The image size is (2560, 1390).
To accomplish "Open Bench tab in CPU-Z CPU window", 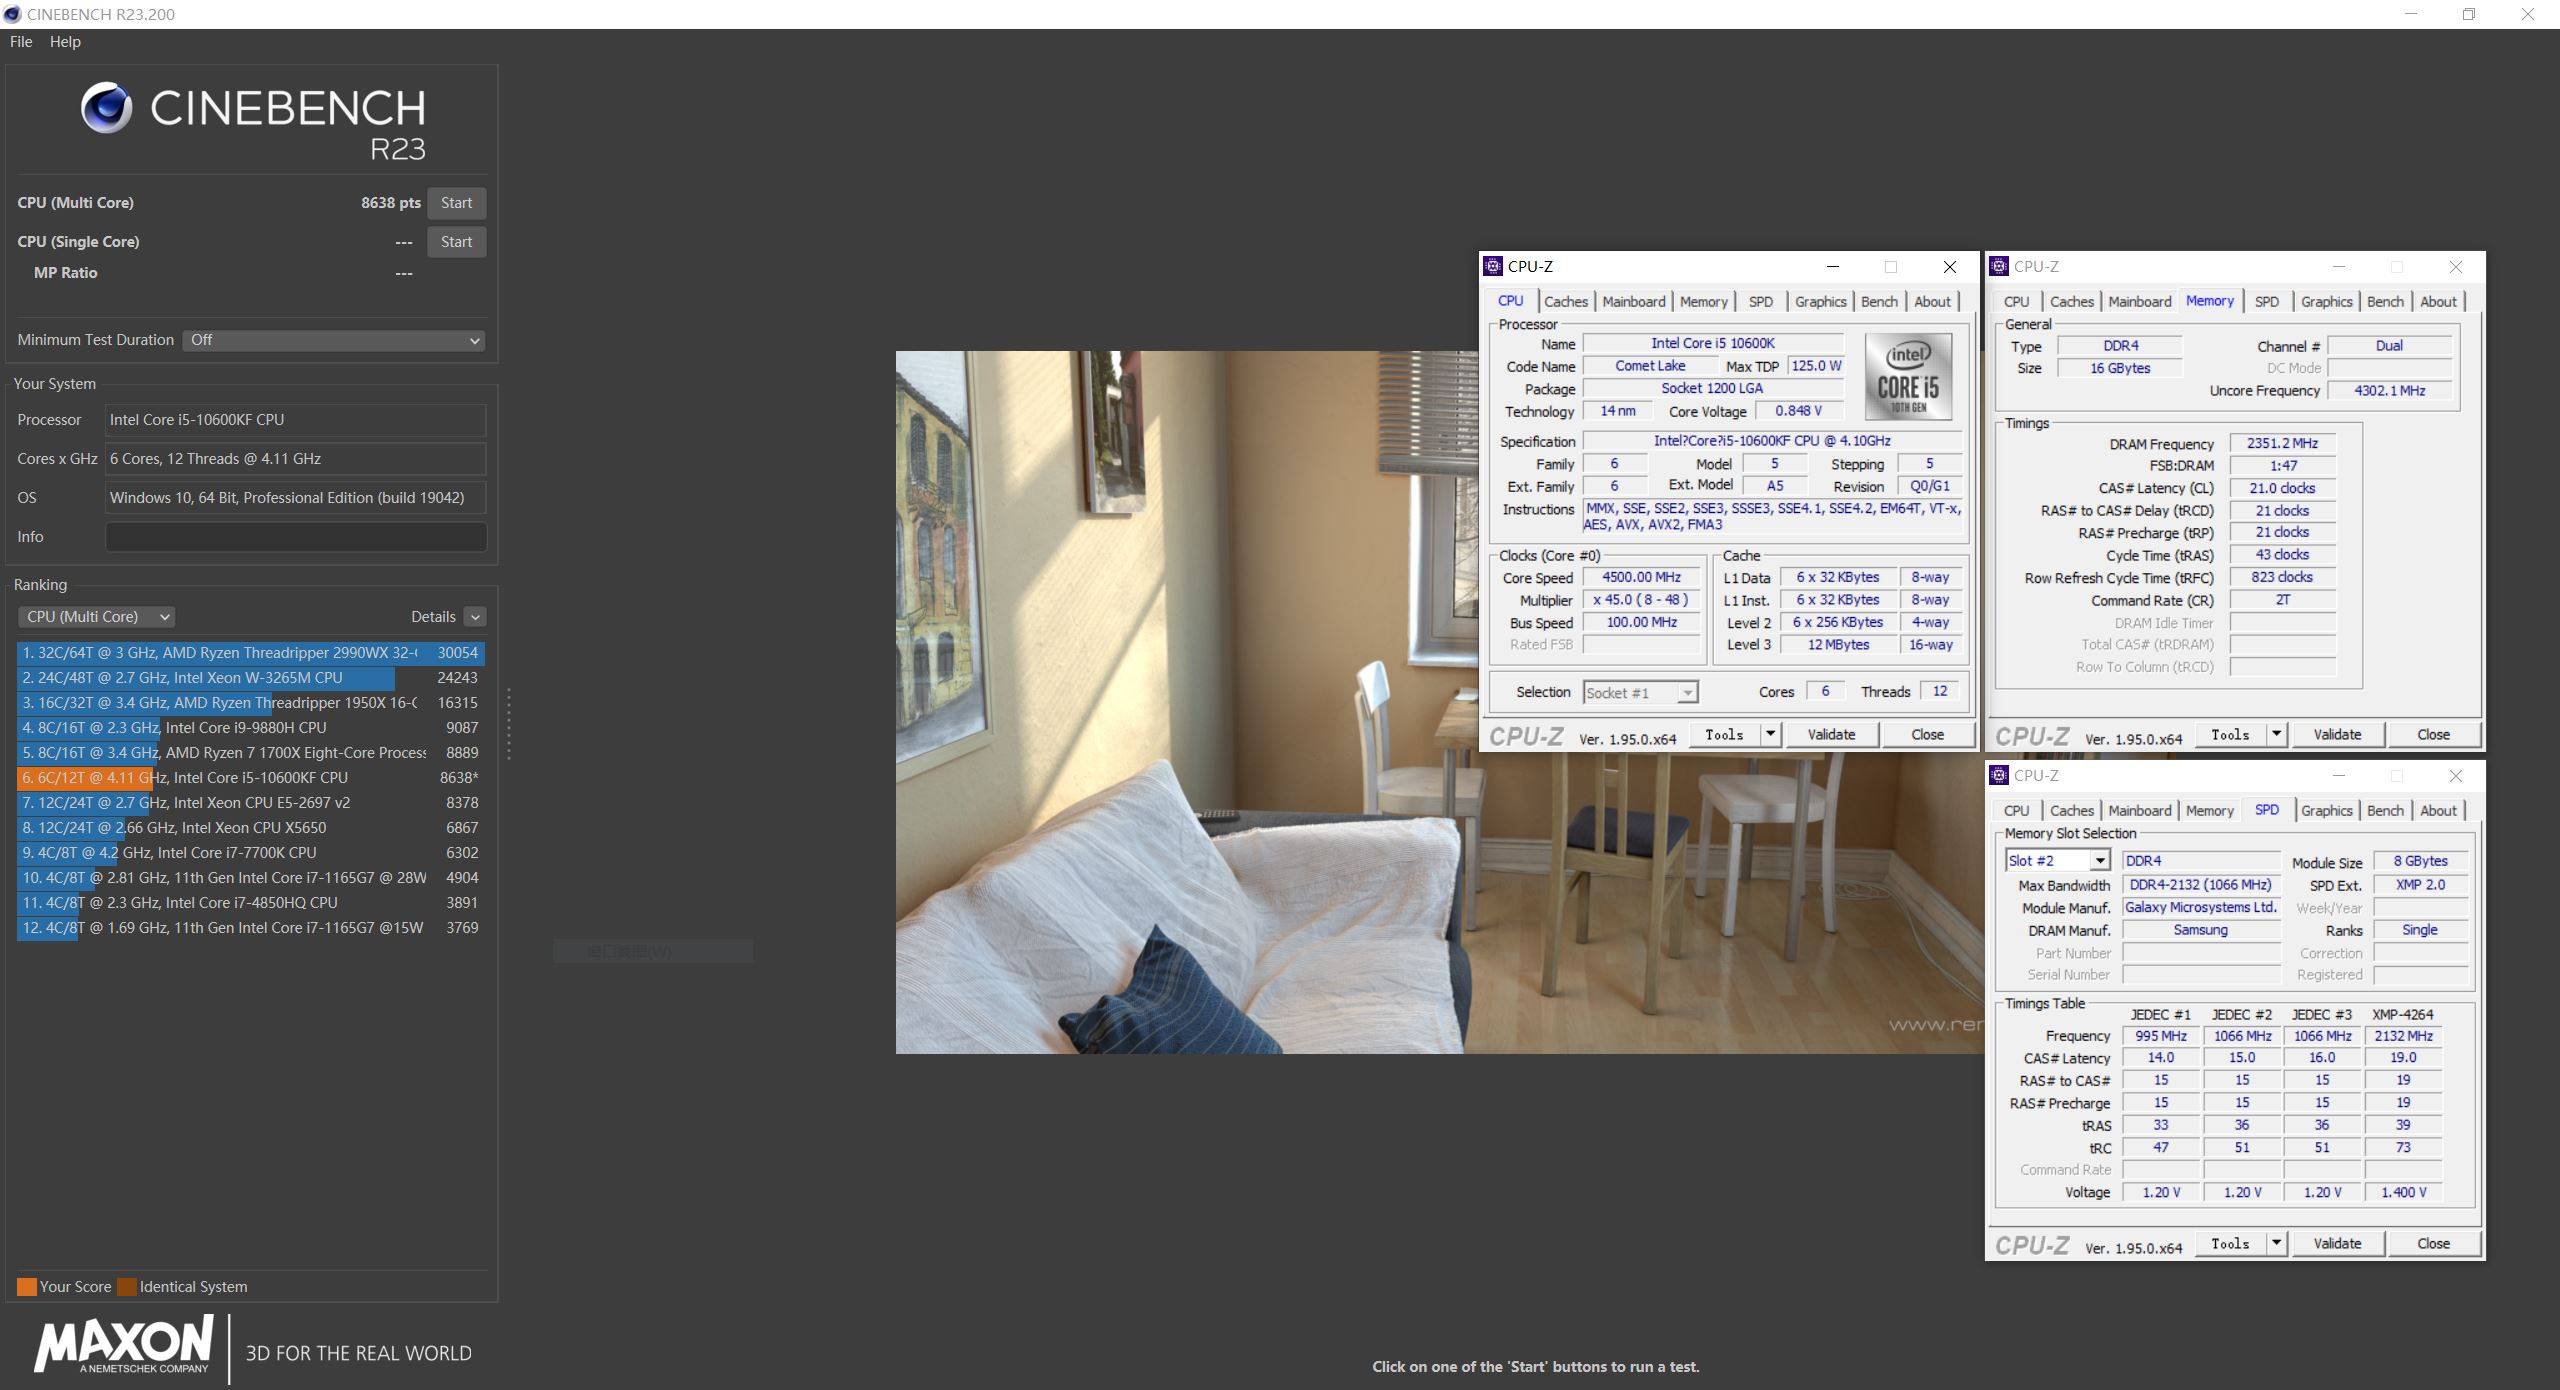I will pos(1879,302).
